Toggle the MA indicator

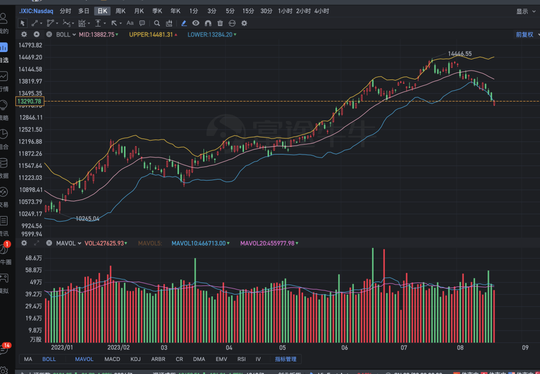coord(28,359)
